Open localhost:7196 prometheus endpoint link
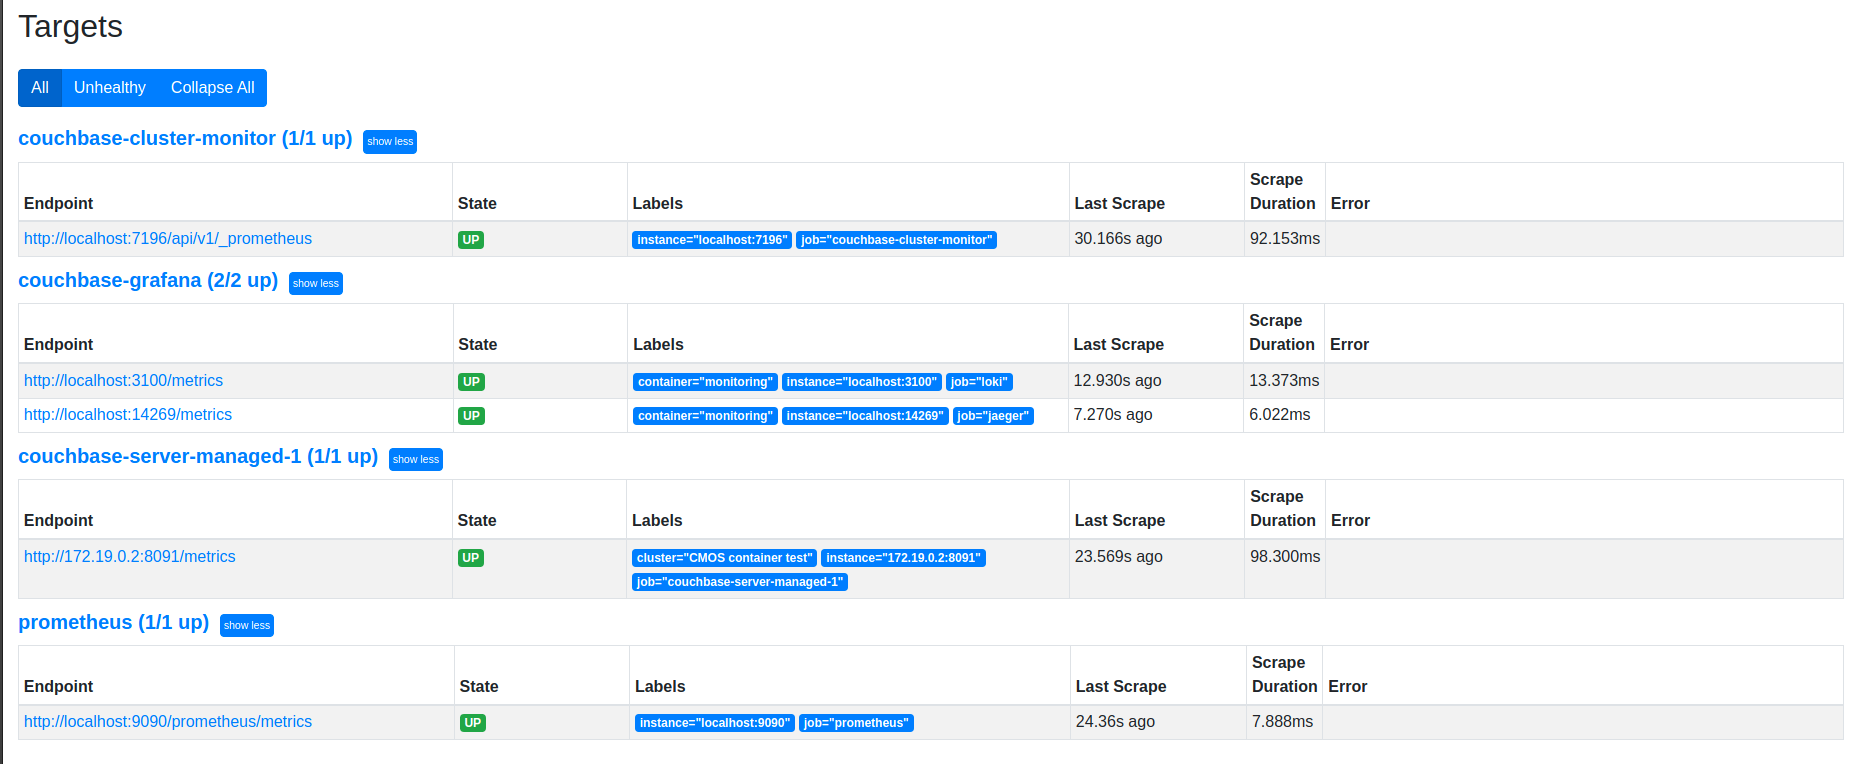 click(168, 239)
